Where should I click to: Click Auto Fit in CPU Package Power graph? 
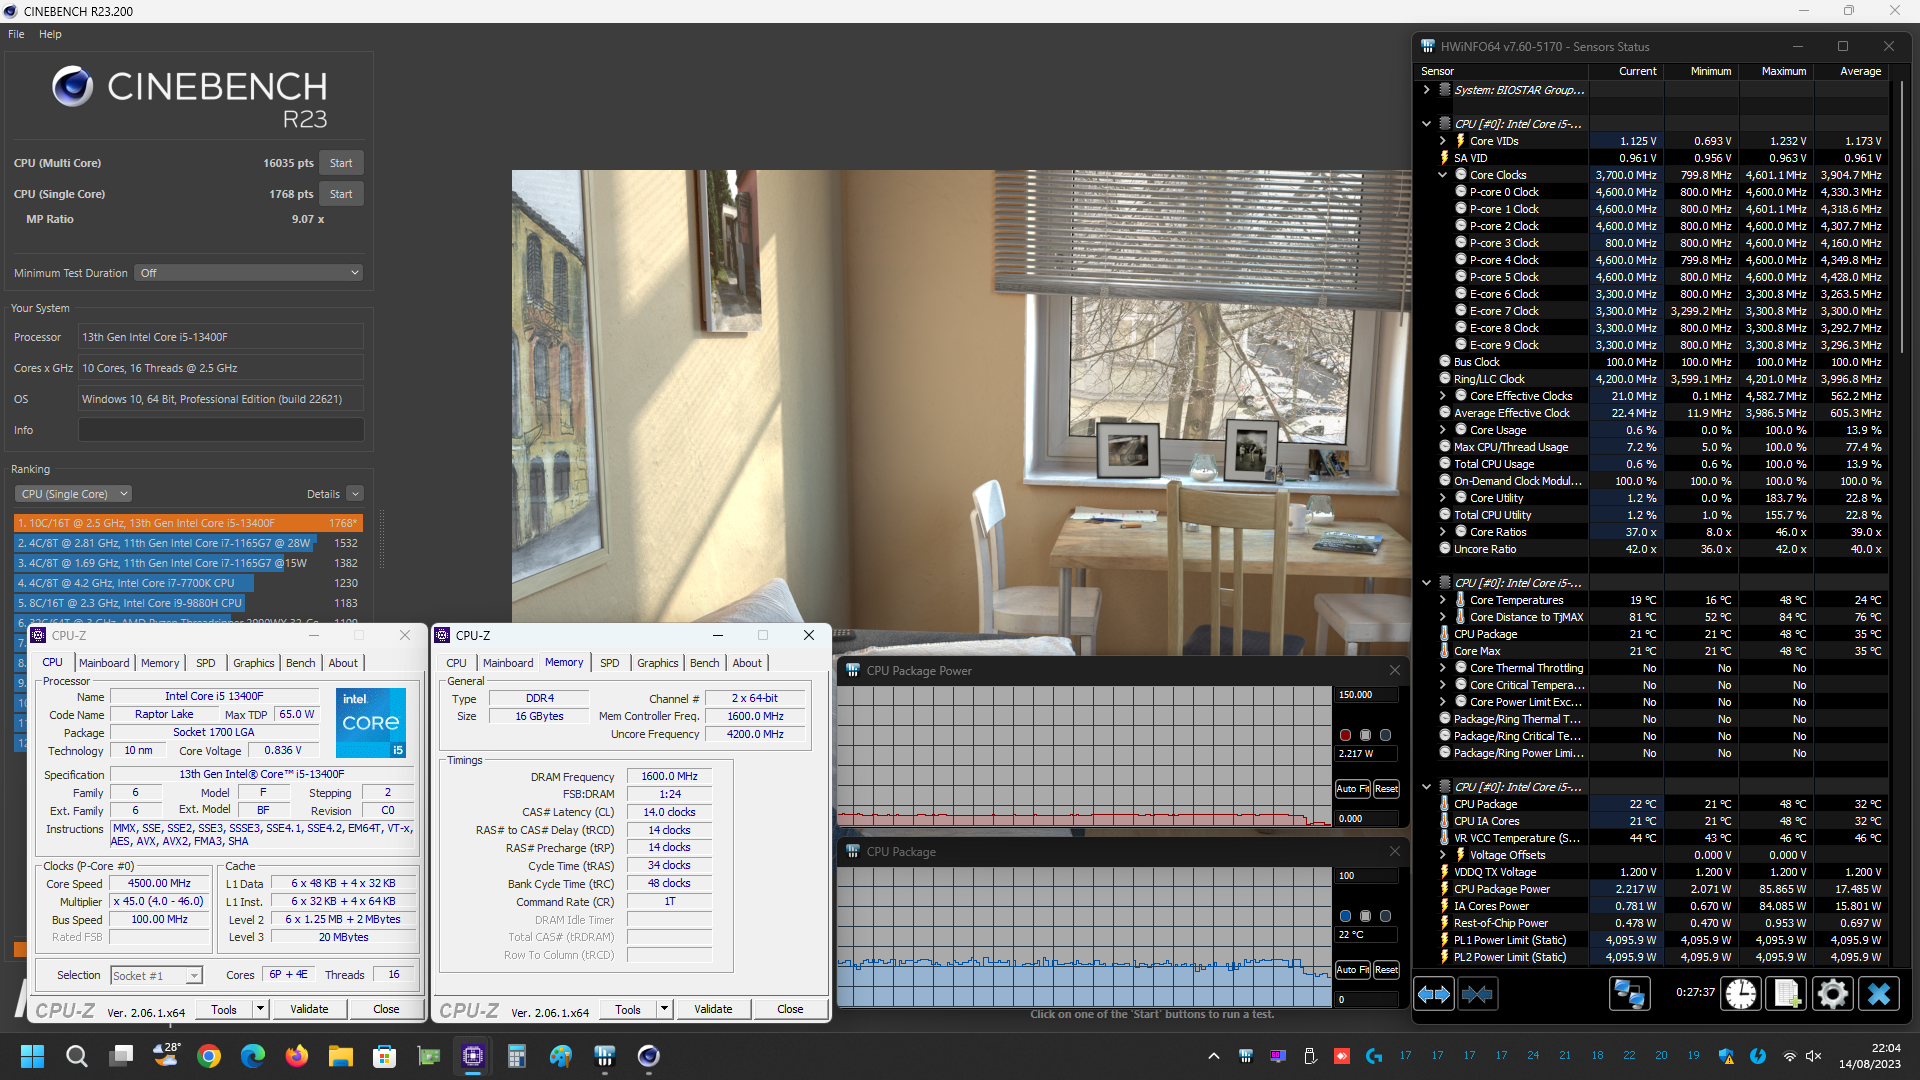pos(1353,788)
